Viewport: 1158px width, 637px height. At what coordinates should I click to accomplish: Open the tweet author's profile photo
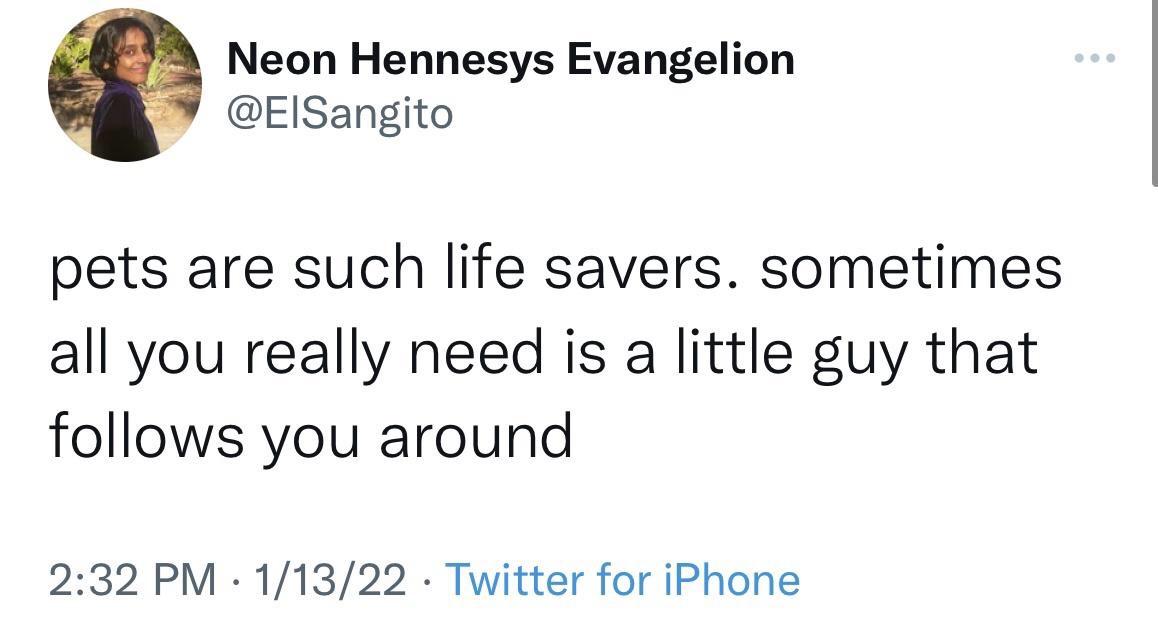tap(125, 86)
